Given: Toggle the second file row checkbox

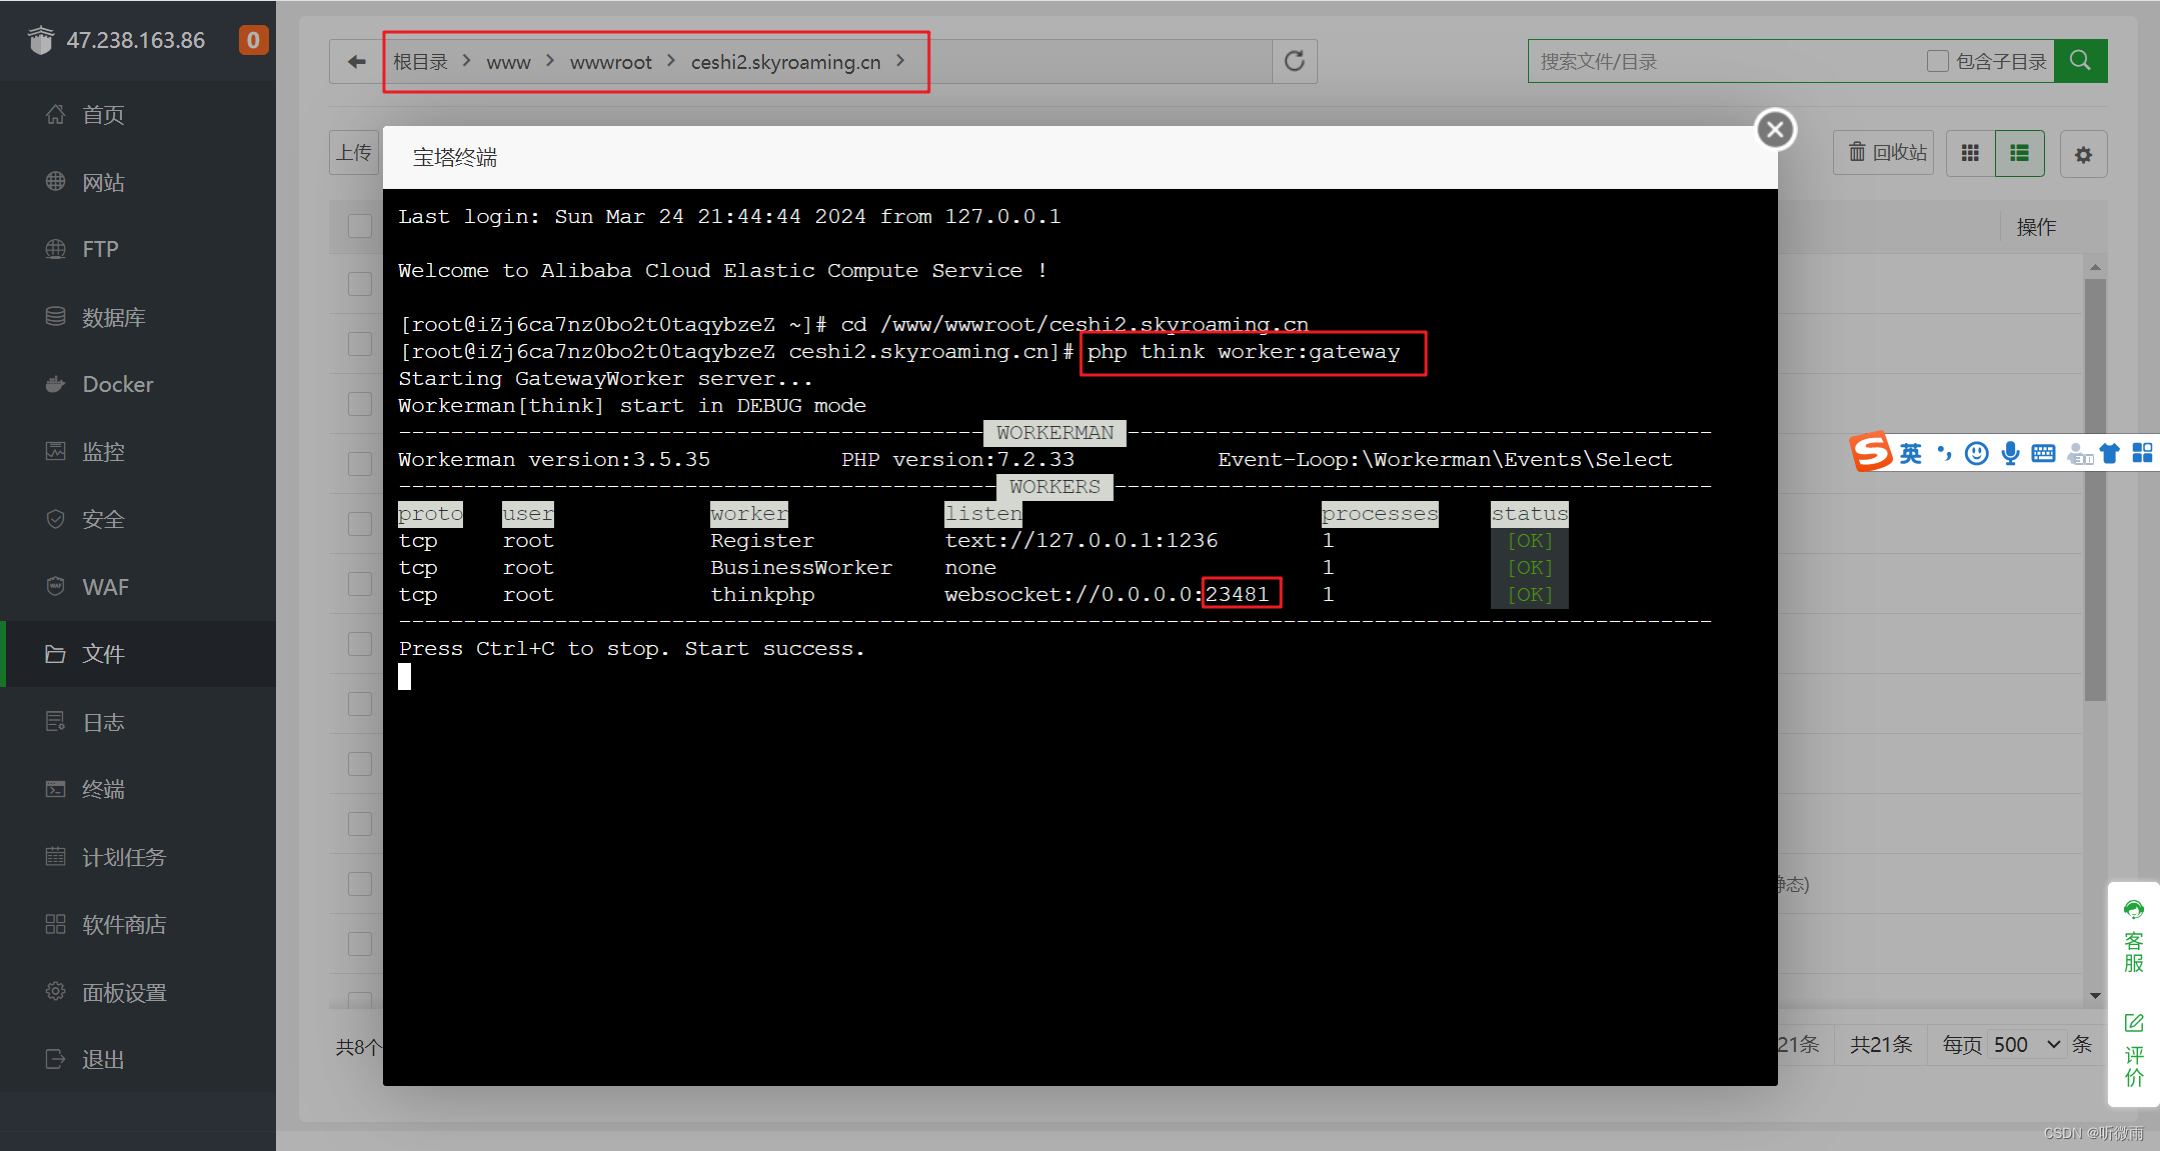Looking at the screenshot, I should 360,344.
